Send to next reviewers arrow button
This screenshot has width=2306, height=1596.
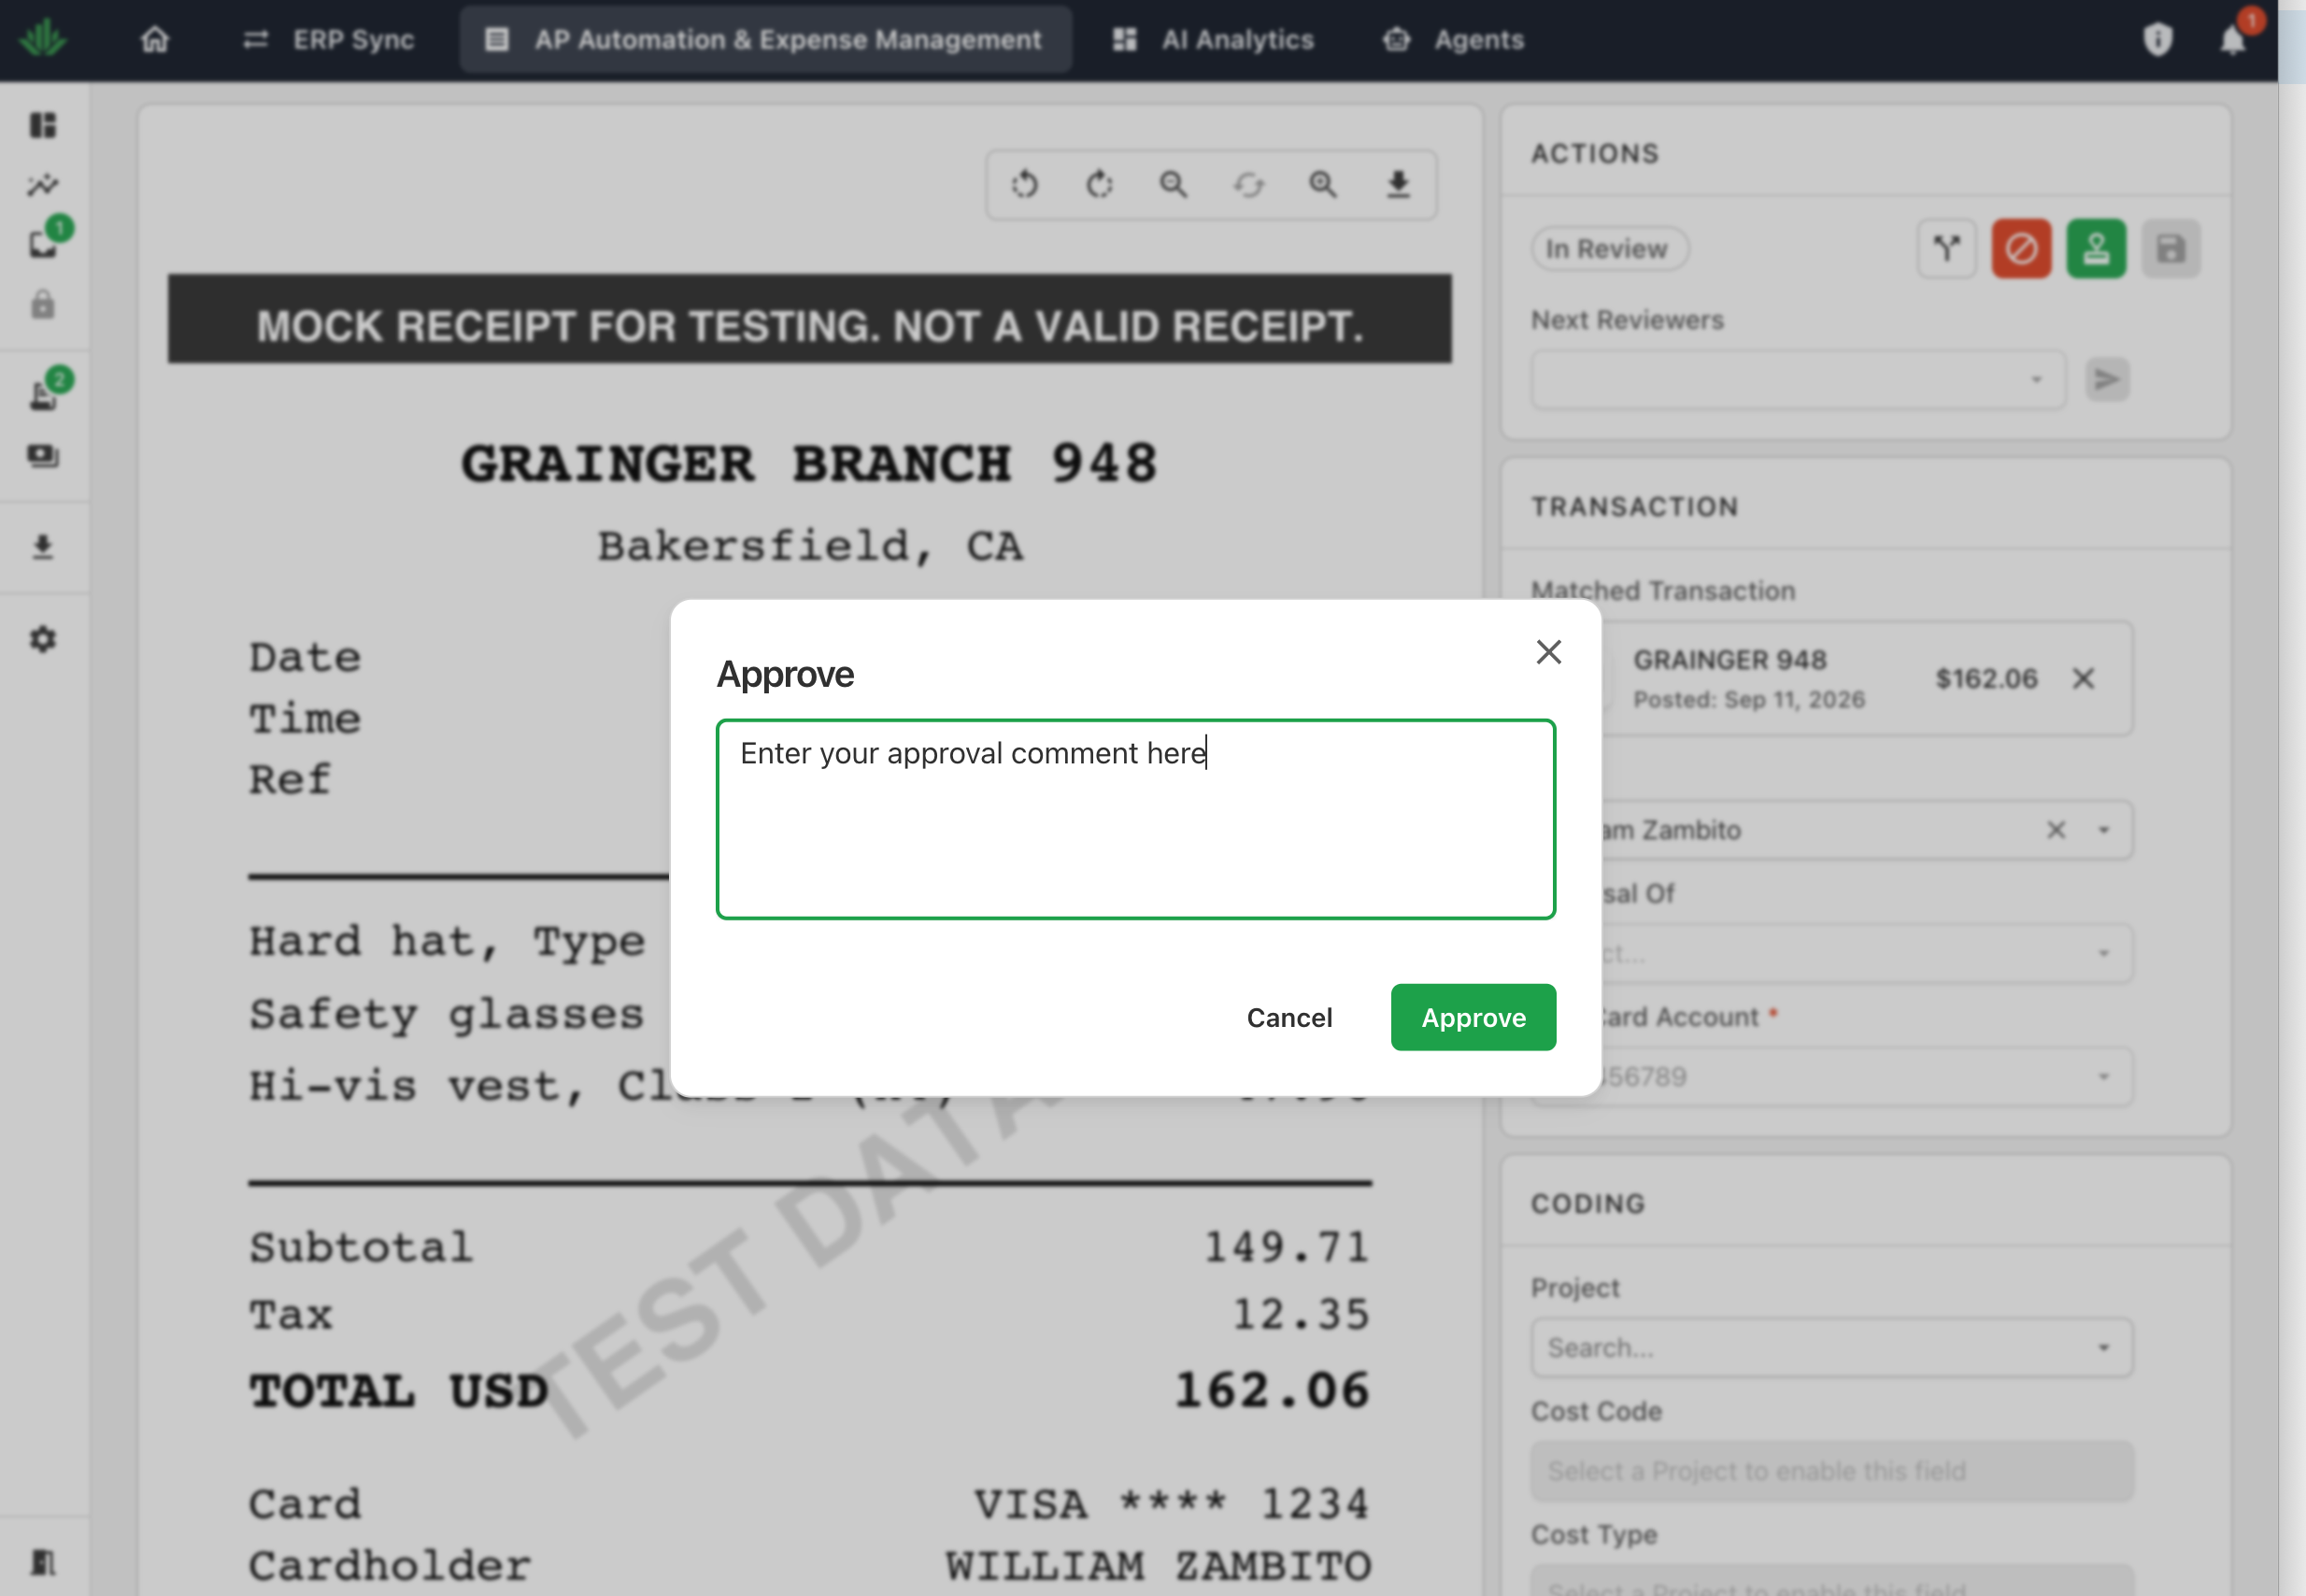[x=2107, y=379]
